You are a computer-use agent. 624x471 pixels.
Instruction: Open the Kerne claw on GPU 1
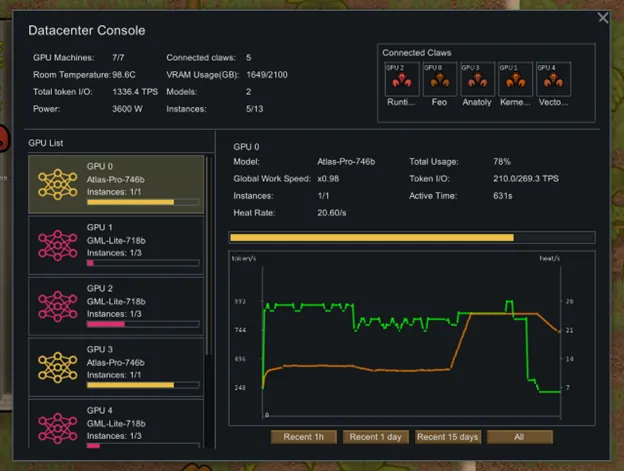516,79
